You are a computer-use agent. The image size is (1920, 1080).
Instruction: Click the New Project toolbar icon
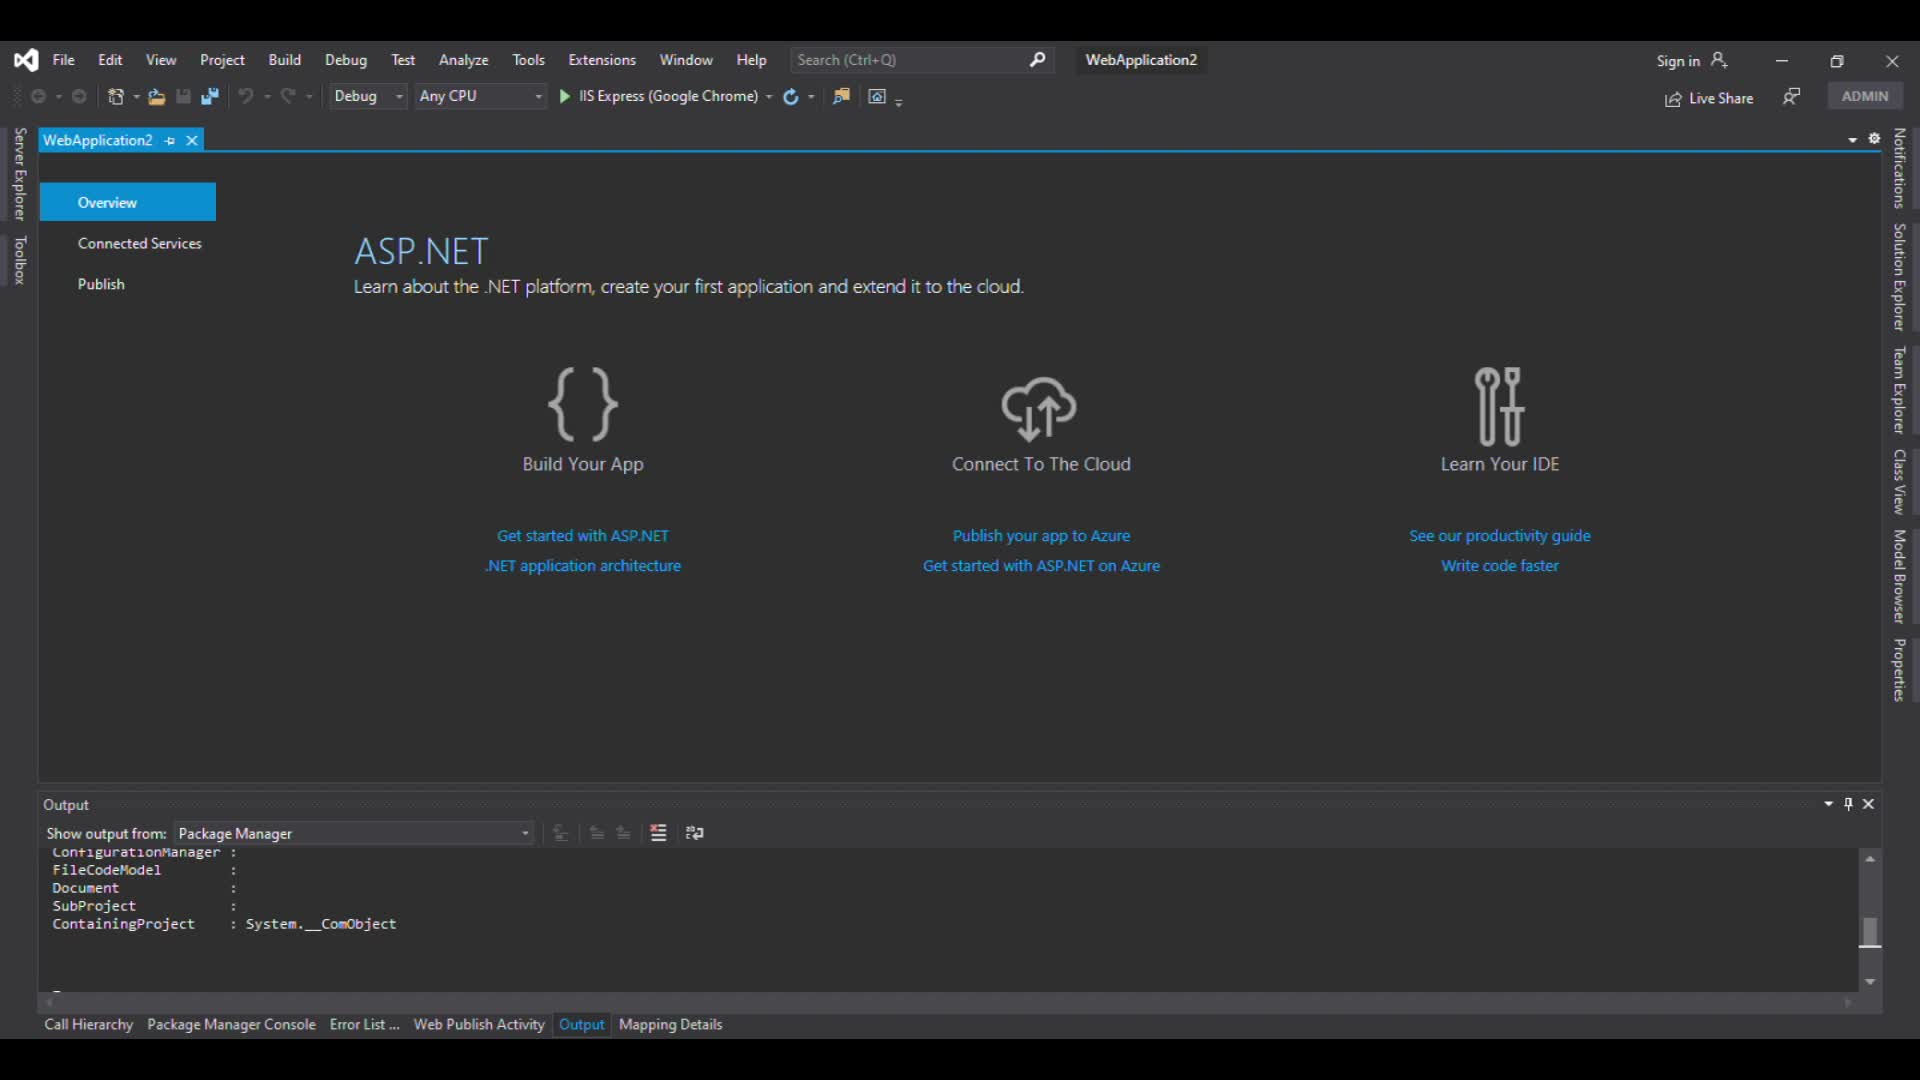pyautogui.click(x=116, y=96)
